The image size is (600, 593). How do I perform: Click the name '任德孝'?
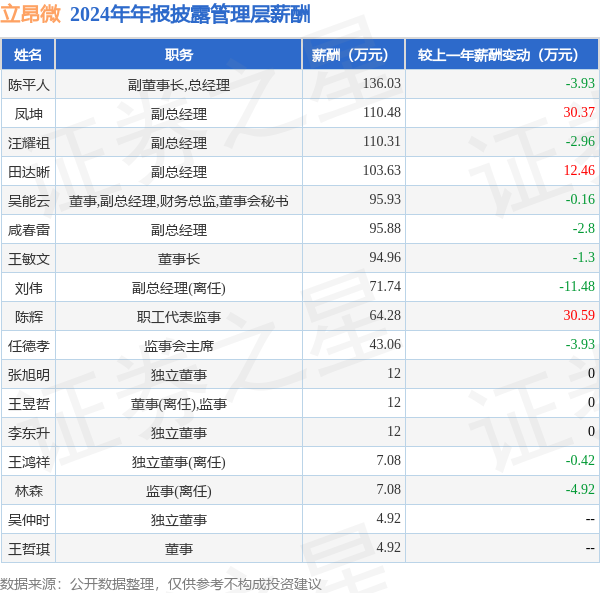click(x=29, y=346)
